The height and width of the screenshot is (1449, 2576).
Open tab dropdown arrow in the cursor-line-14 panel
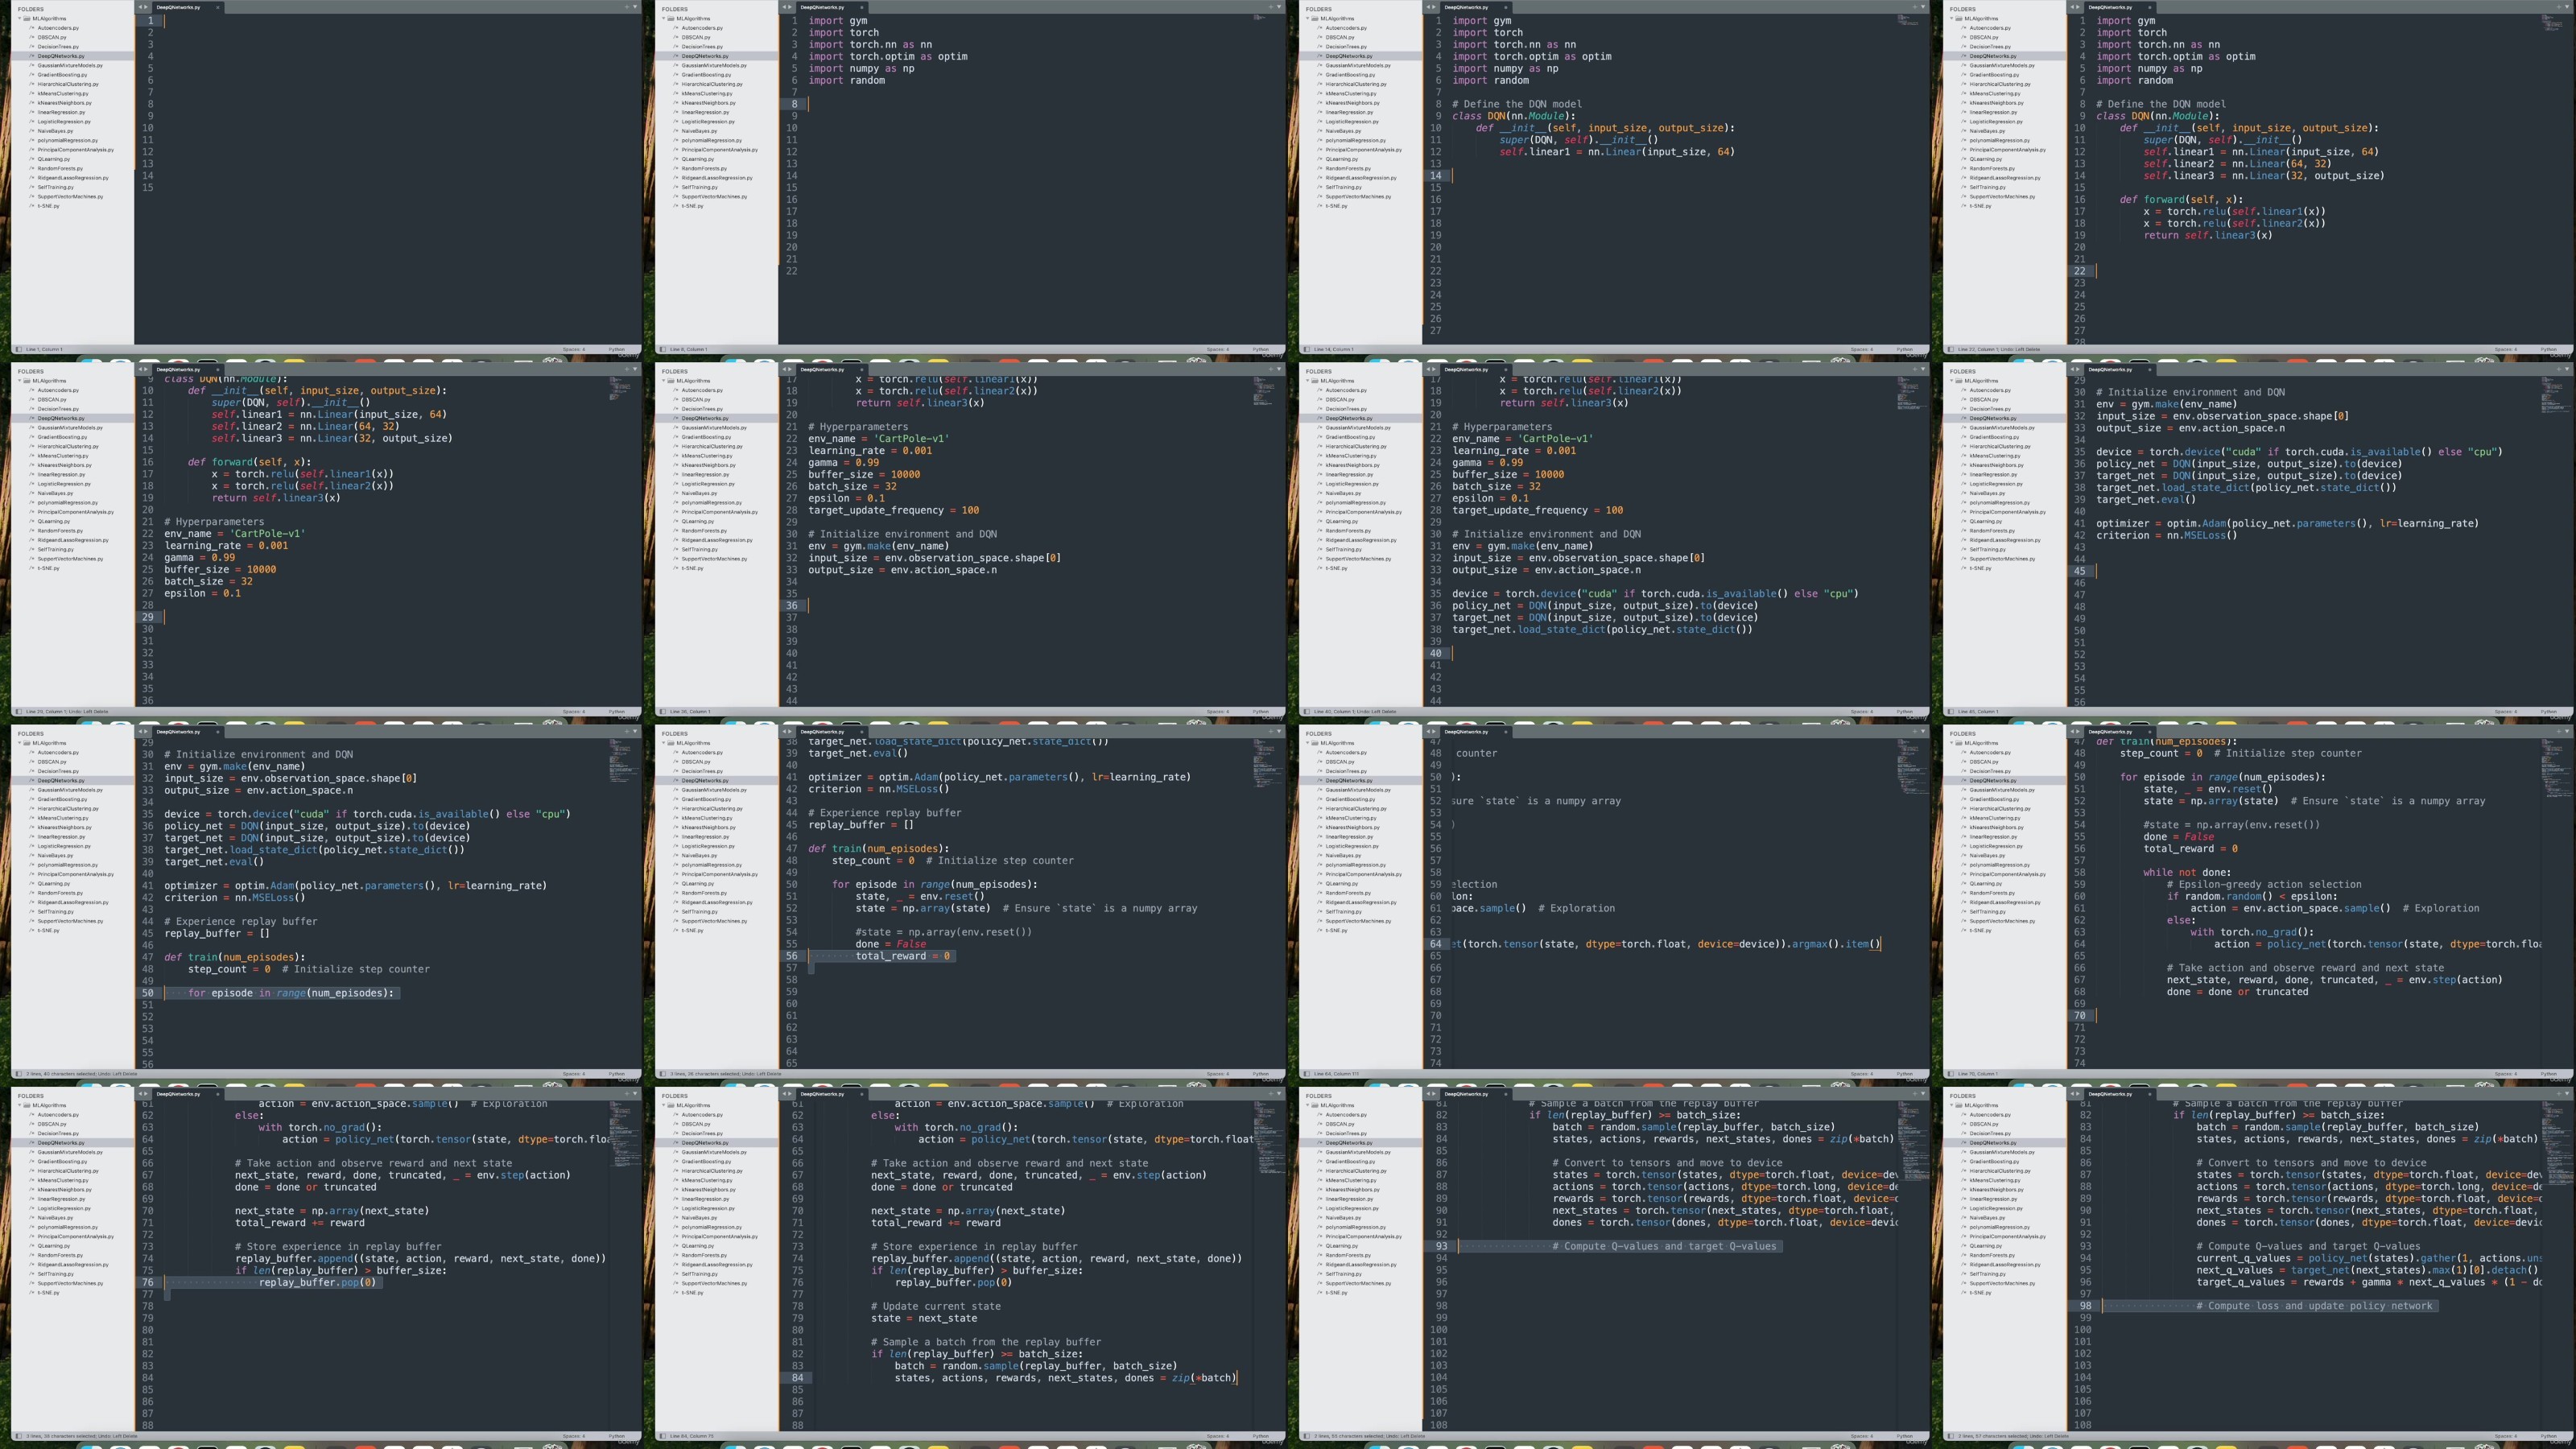click(x=1923, y=7)
